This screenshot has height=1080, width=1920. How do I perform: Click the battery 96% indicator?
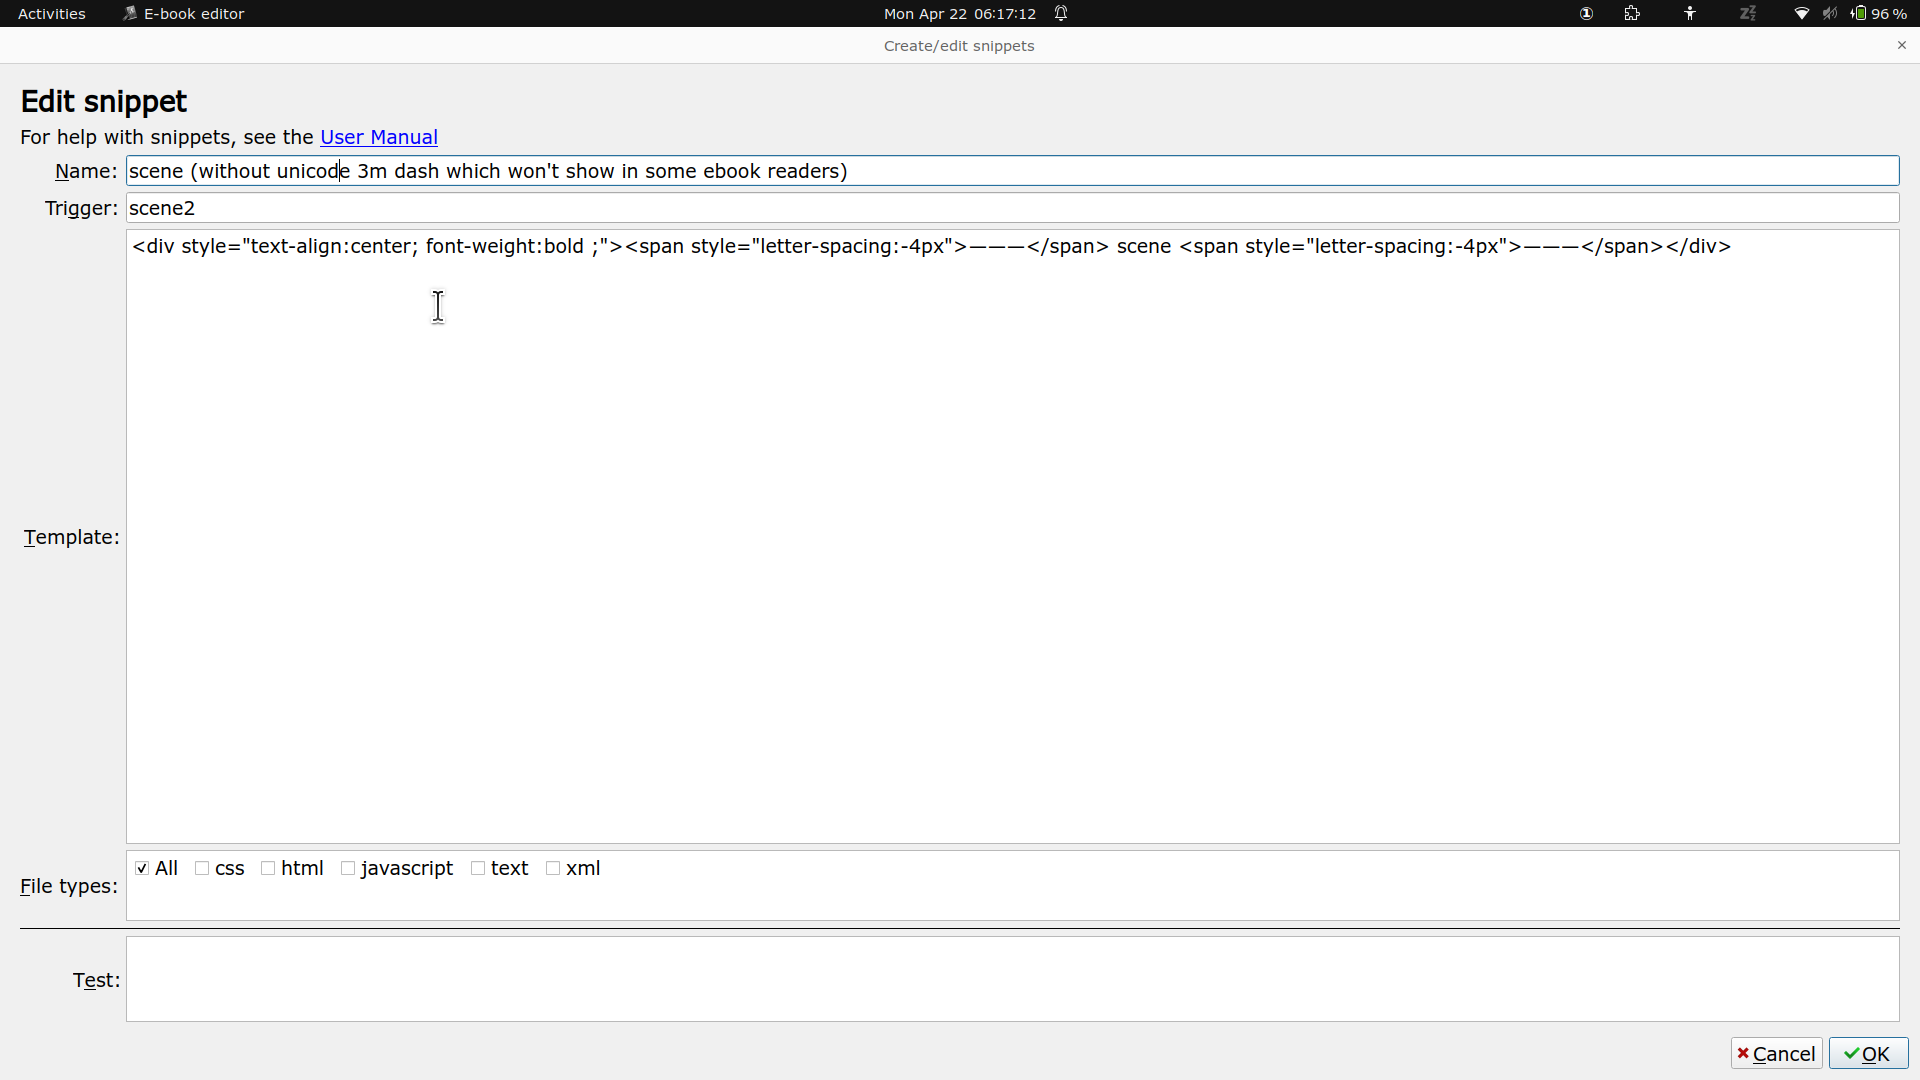coord(1880,14)
